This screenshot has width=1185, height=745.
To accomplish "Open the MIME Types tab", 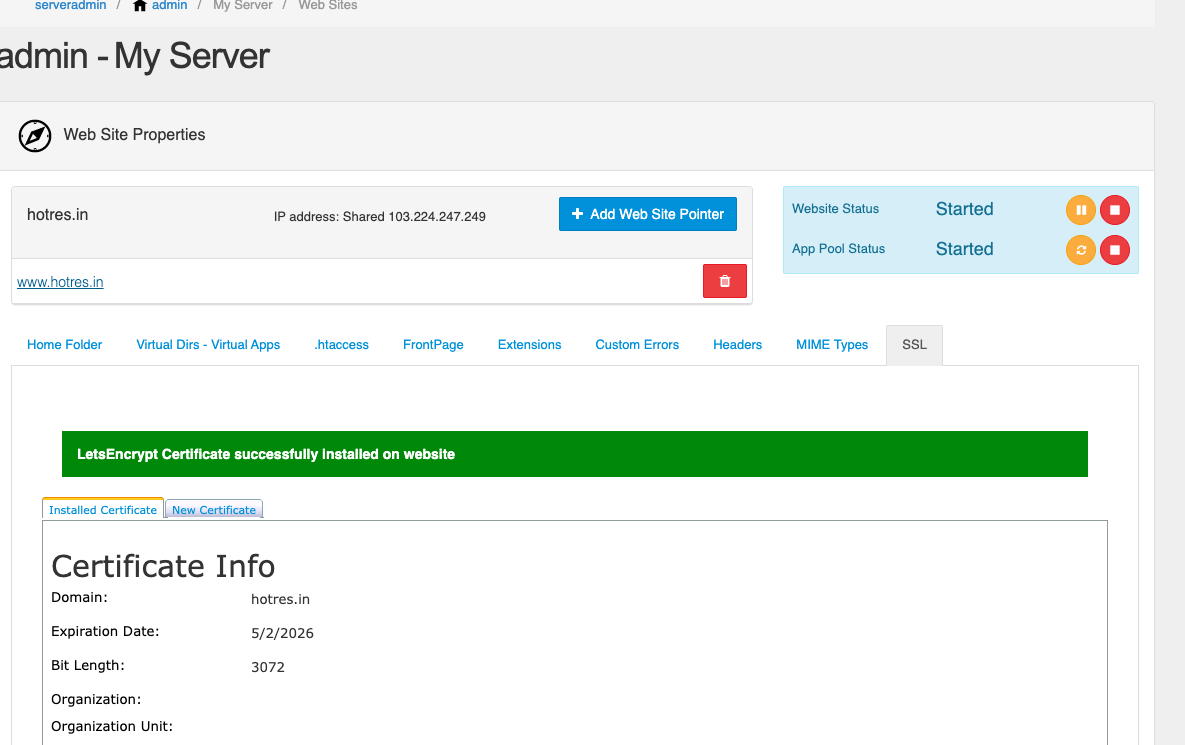I will click(832, 345).
